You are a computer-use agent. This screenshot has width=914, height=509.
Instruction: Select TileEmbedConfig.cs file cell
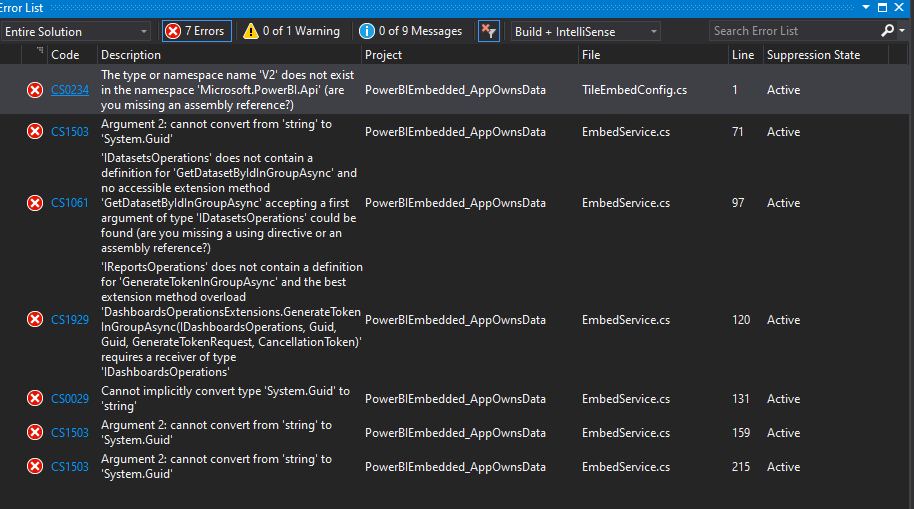click(x=634, y=90)
